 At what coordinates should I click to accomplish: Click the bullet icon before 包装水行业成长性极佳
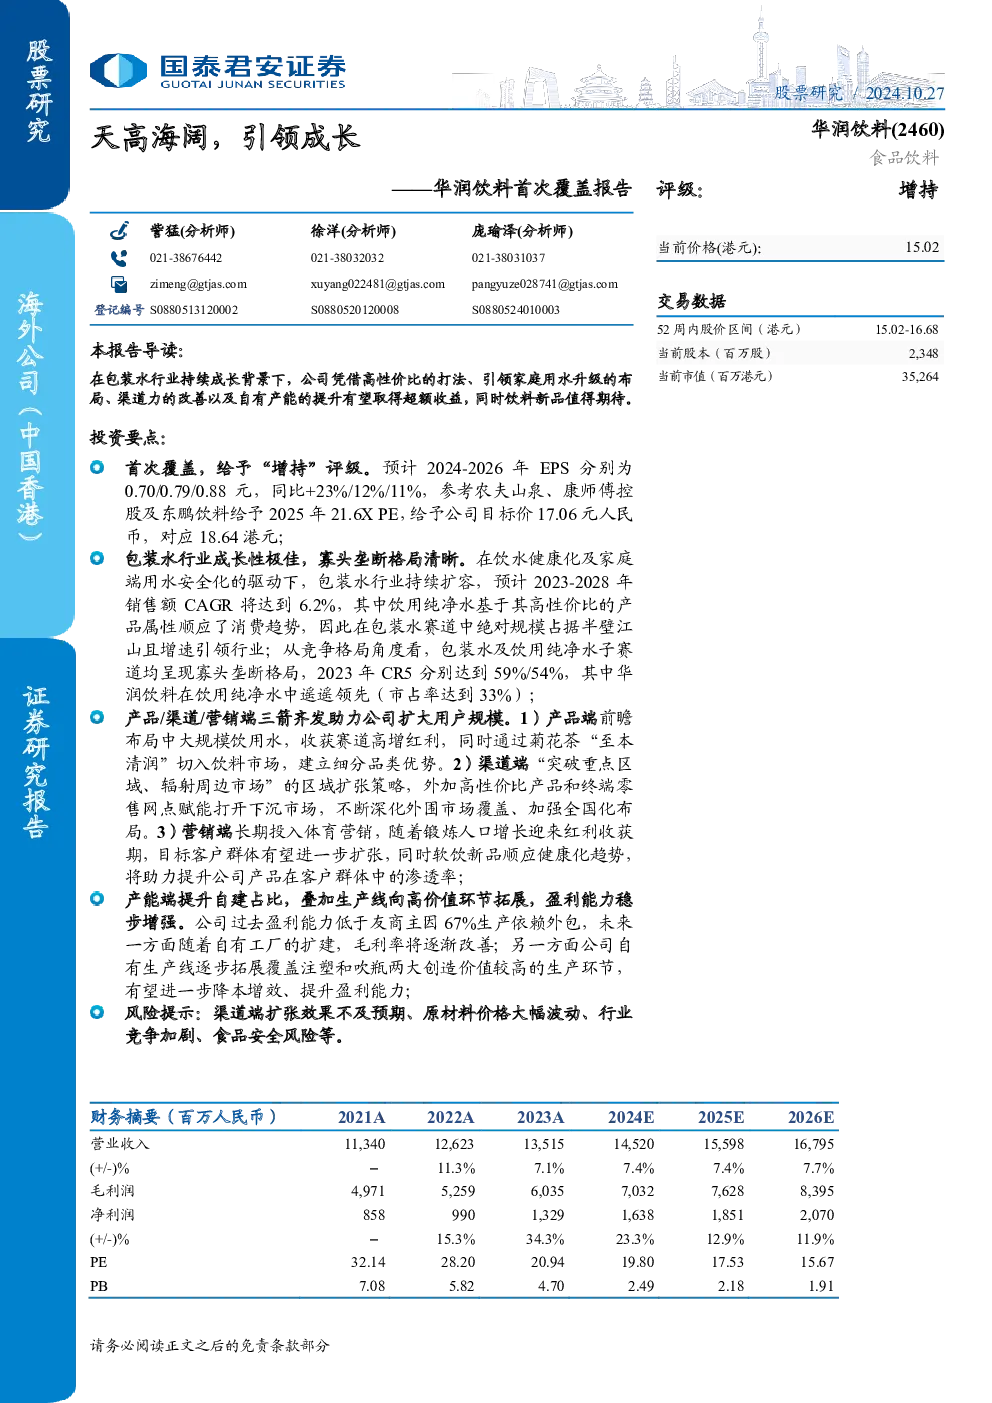[x=97, y=558]
